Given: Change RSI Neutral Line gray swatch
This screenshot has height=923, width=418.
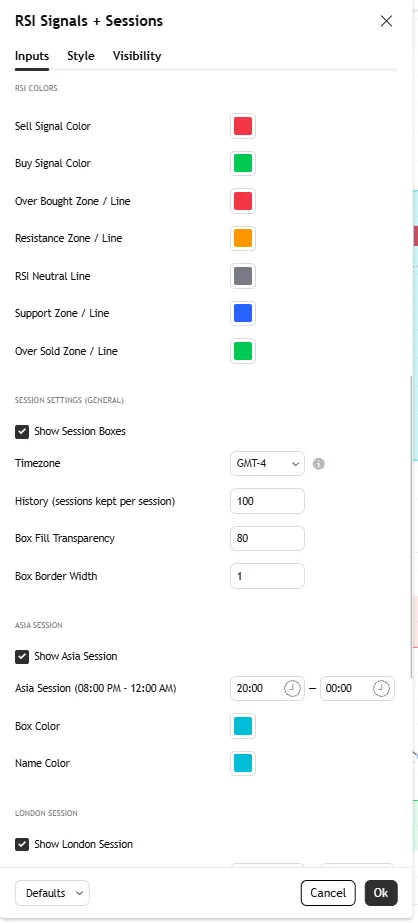Looking at the screenshot, I should [243, 276].
